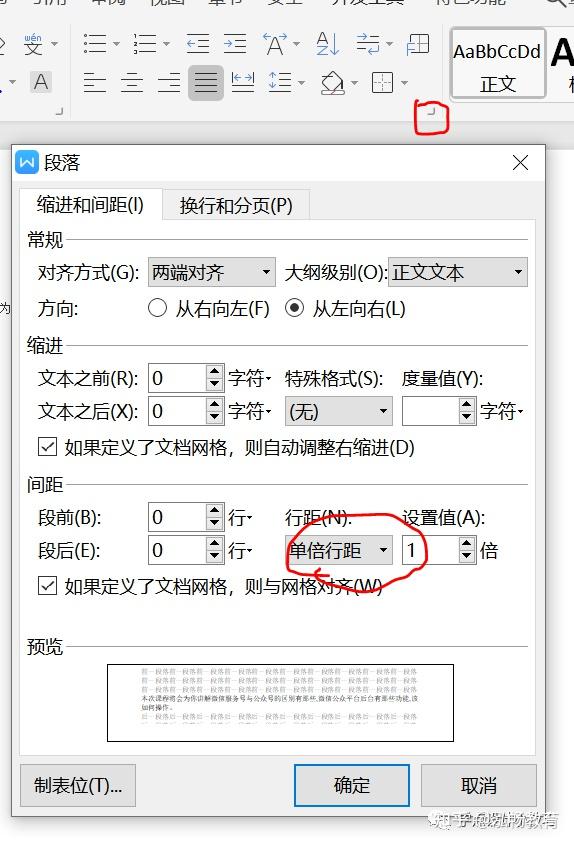Switch to 缩进和间距(I) tab
574x846 pixels.
(90, 204)
